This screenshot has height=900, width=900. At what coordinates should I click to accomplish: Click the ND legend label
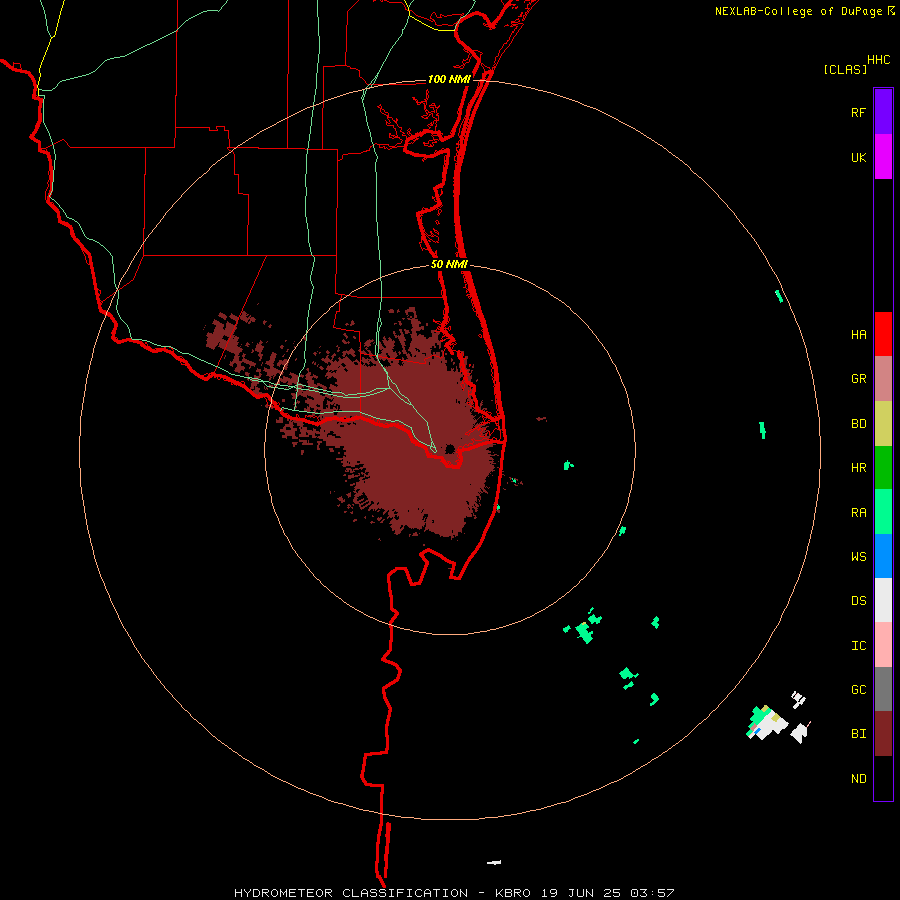tap(858, 779)
